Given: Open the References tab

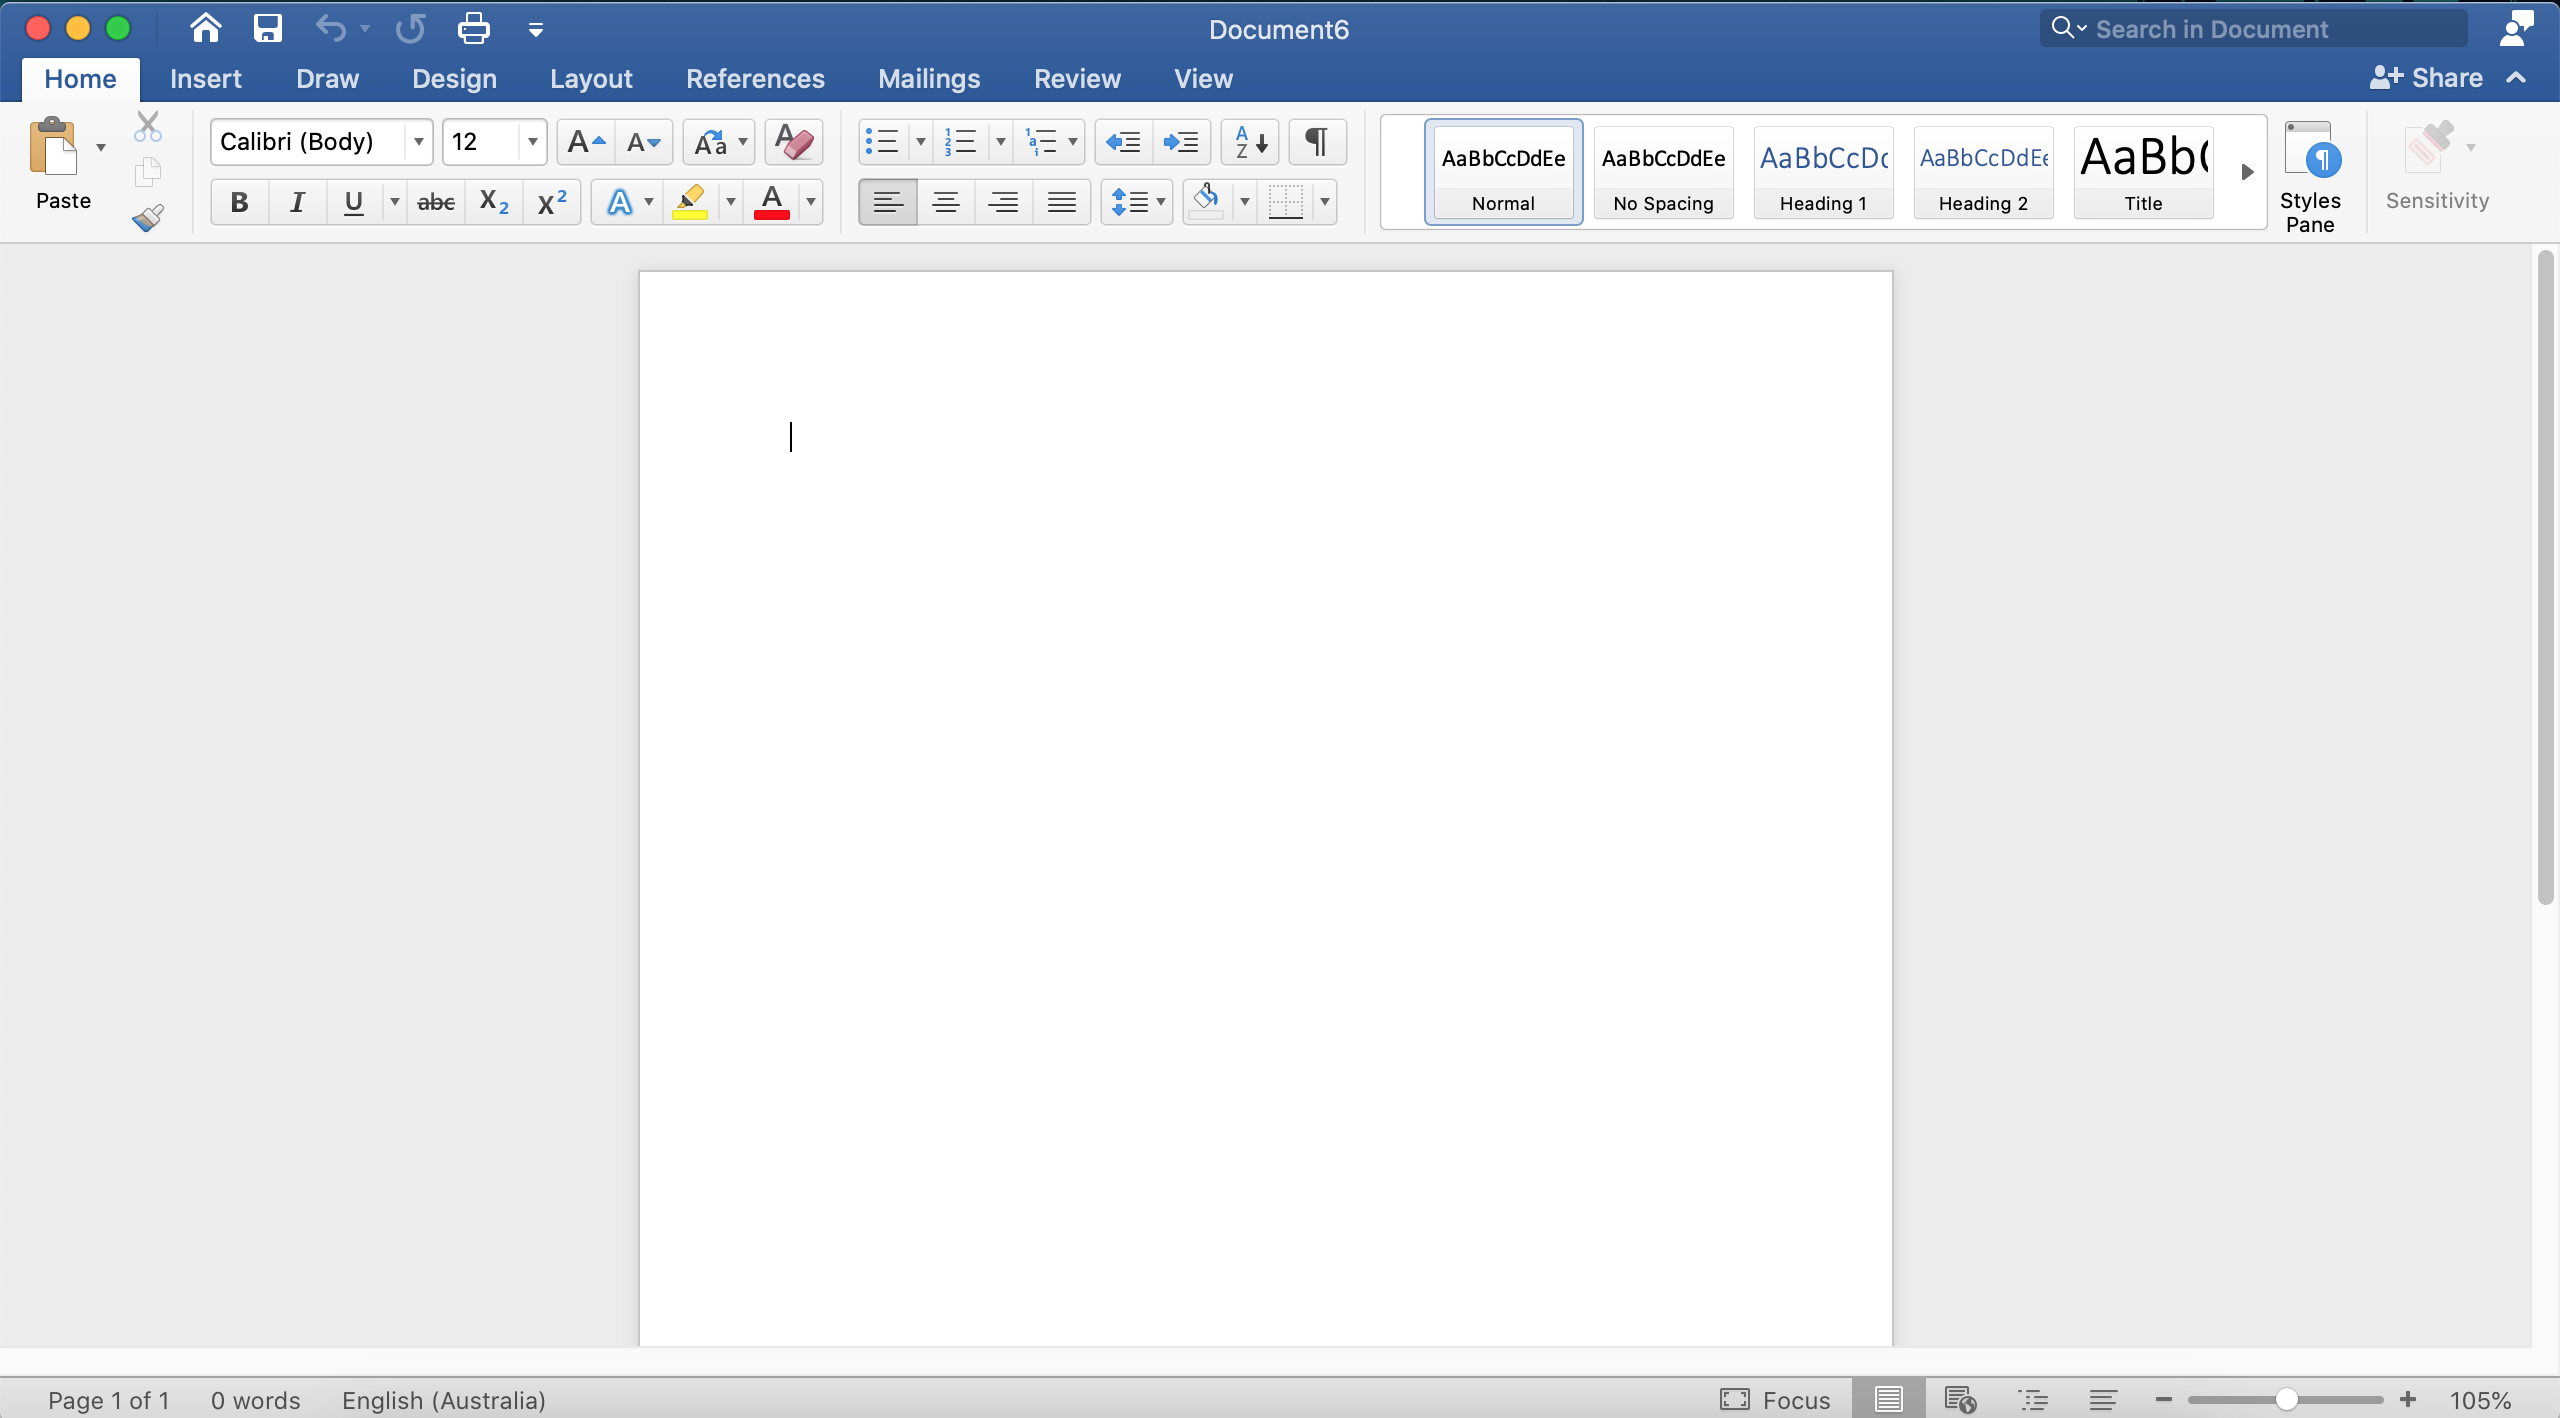Looking at the screenshot, I should pyautogui.click(x=755, y=78).
